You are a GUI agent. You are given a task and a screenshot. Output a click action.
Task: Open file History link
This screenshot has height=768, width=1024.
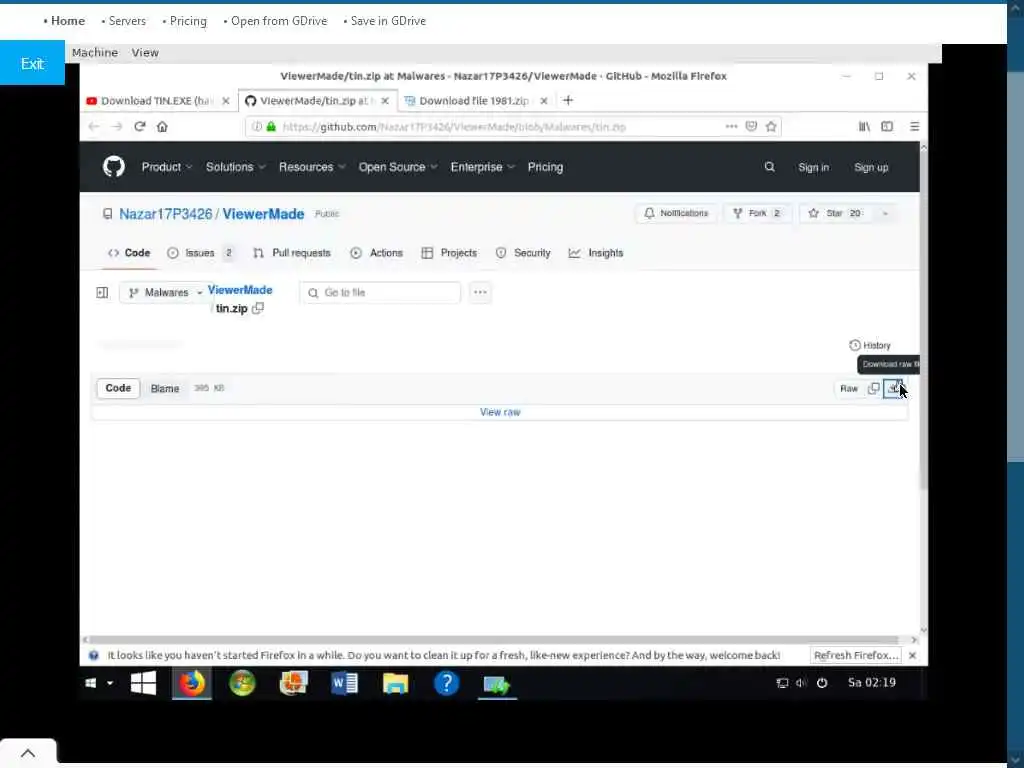pyautogui.click(x=870, y=345)
